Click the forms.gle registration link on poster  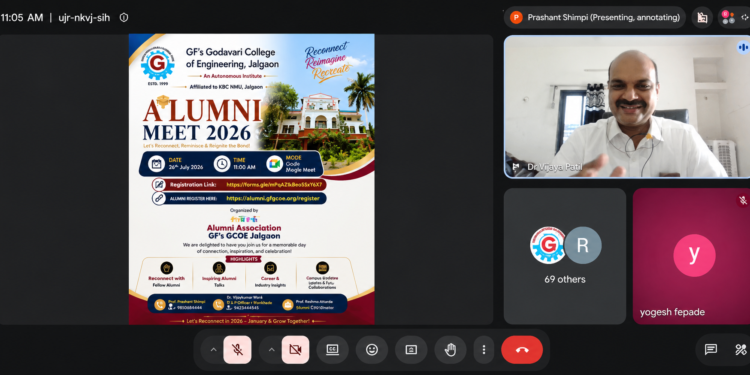[274, 184]
